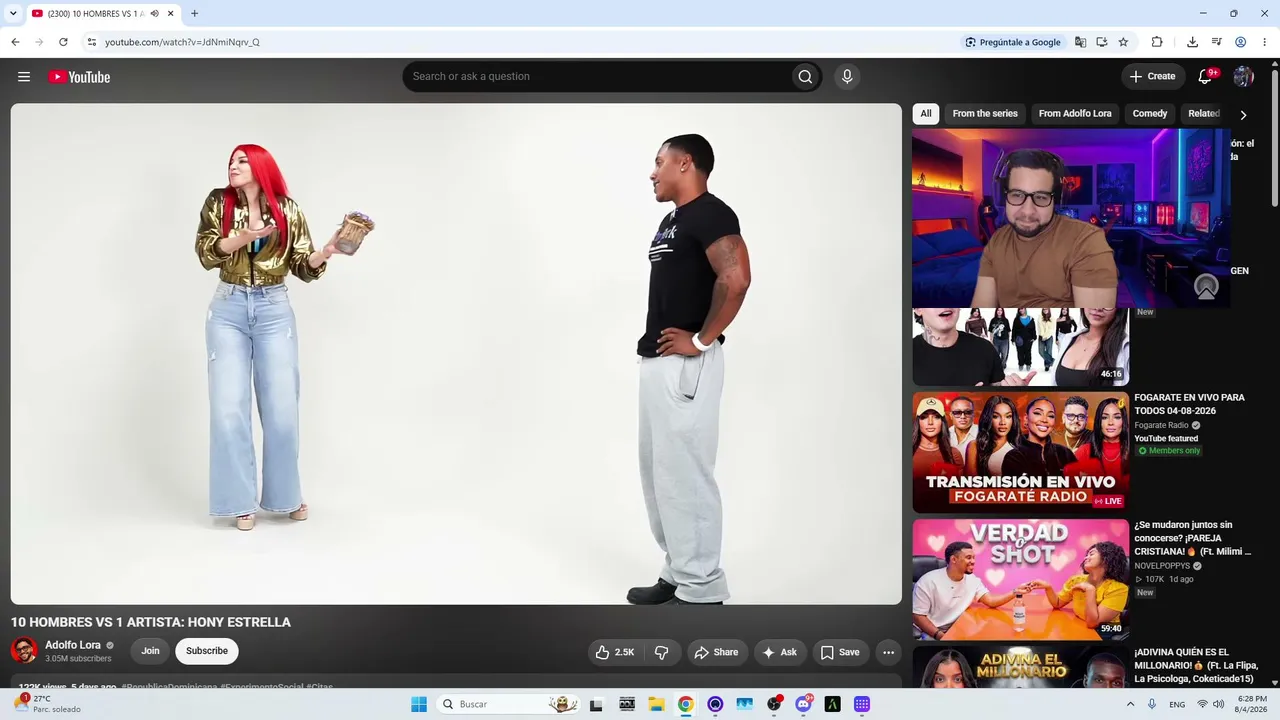
Task: Start voice search with microphone
Action: coord(847,77)
